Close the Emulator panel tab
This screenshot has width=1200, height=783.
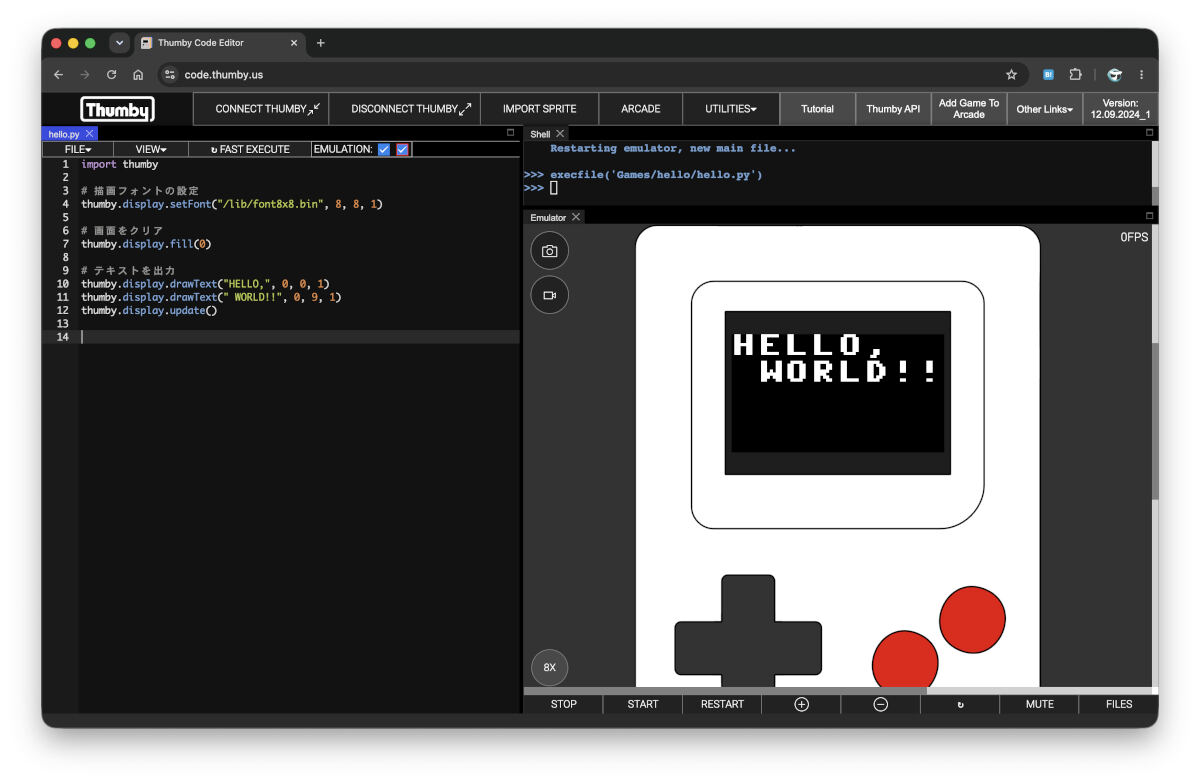tap(576, 217)
